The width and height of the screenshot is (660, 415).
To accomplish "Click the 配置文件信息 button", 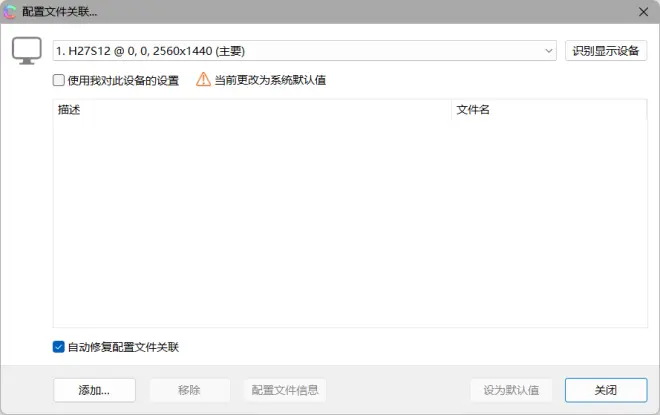I will click(x=285, y=390).
